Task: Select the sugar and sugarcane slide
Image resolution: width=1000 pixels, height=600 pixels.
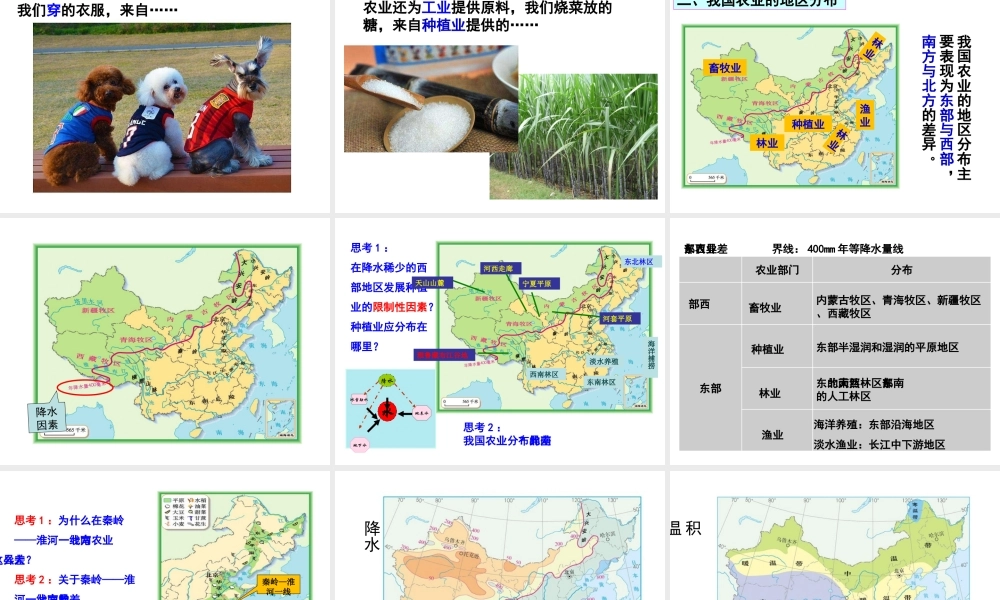Action: pos(500,105)
